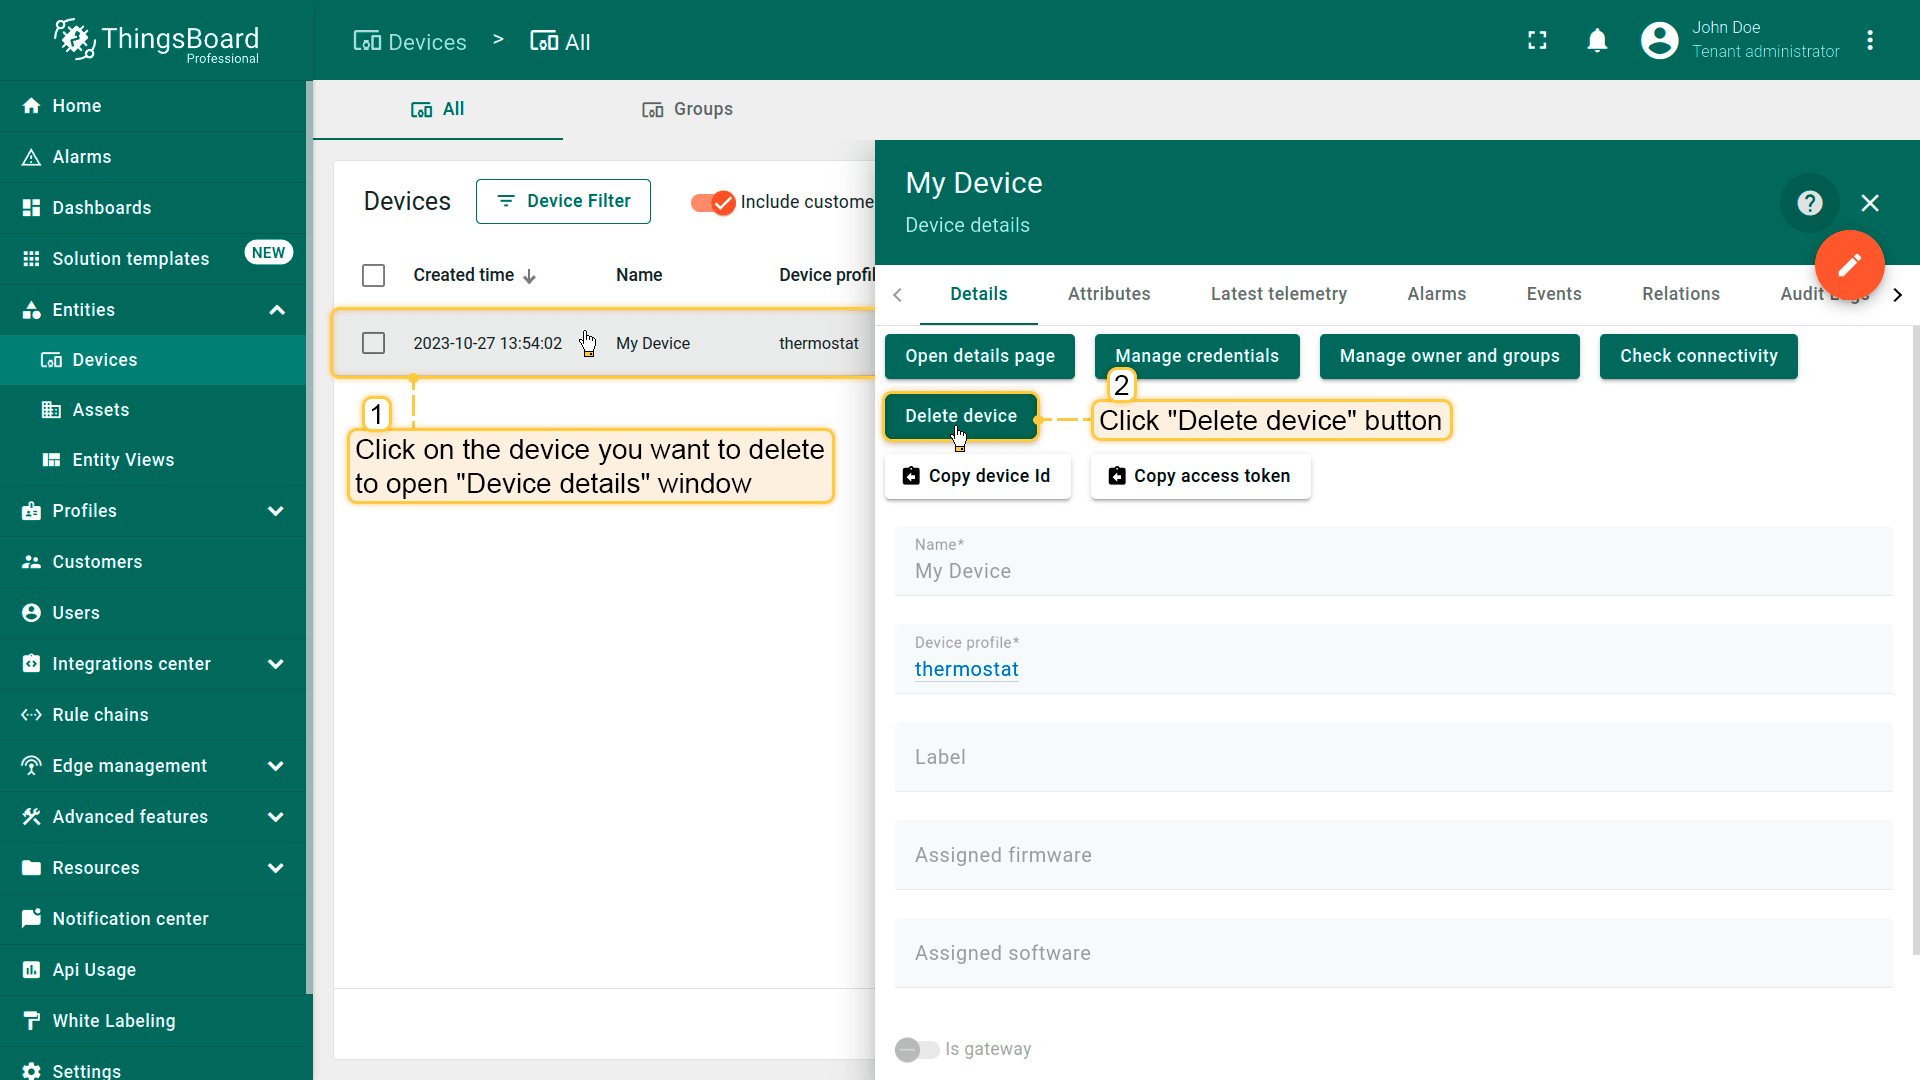This screenshot has width=1920, height=1080.
Task: Open Rule chains from sidebar
Action: point(100,715)
